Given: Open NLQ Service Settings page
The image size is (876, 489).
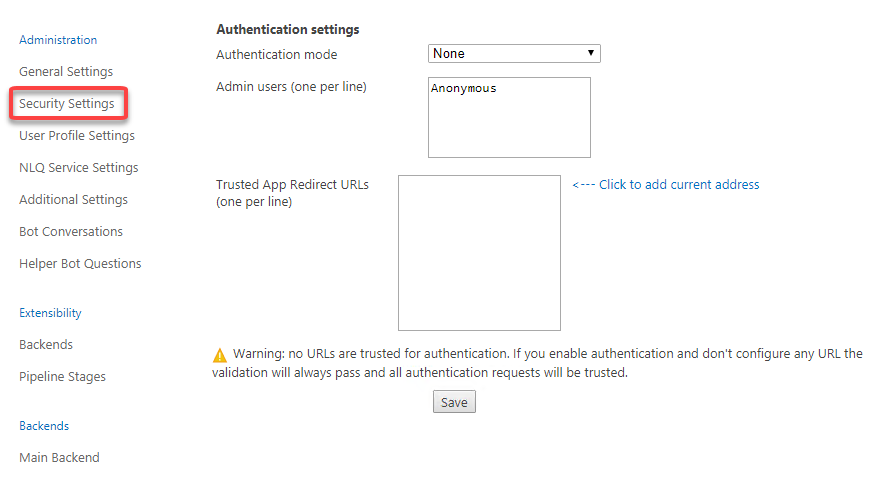Looking at the screenshot, I should tap(79, 168).
